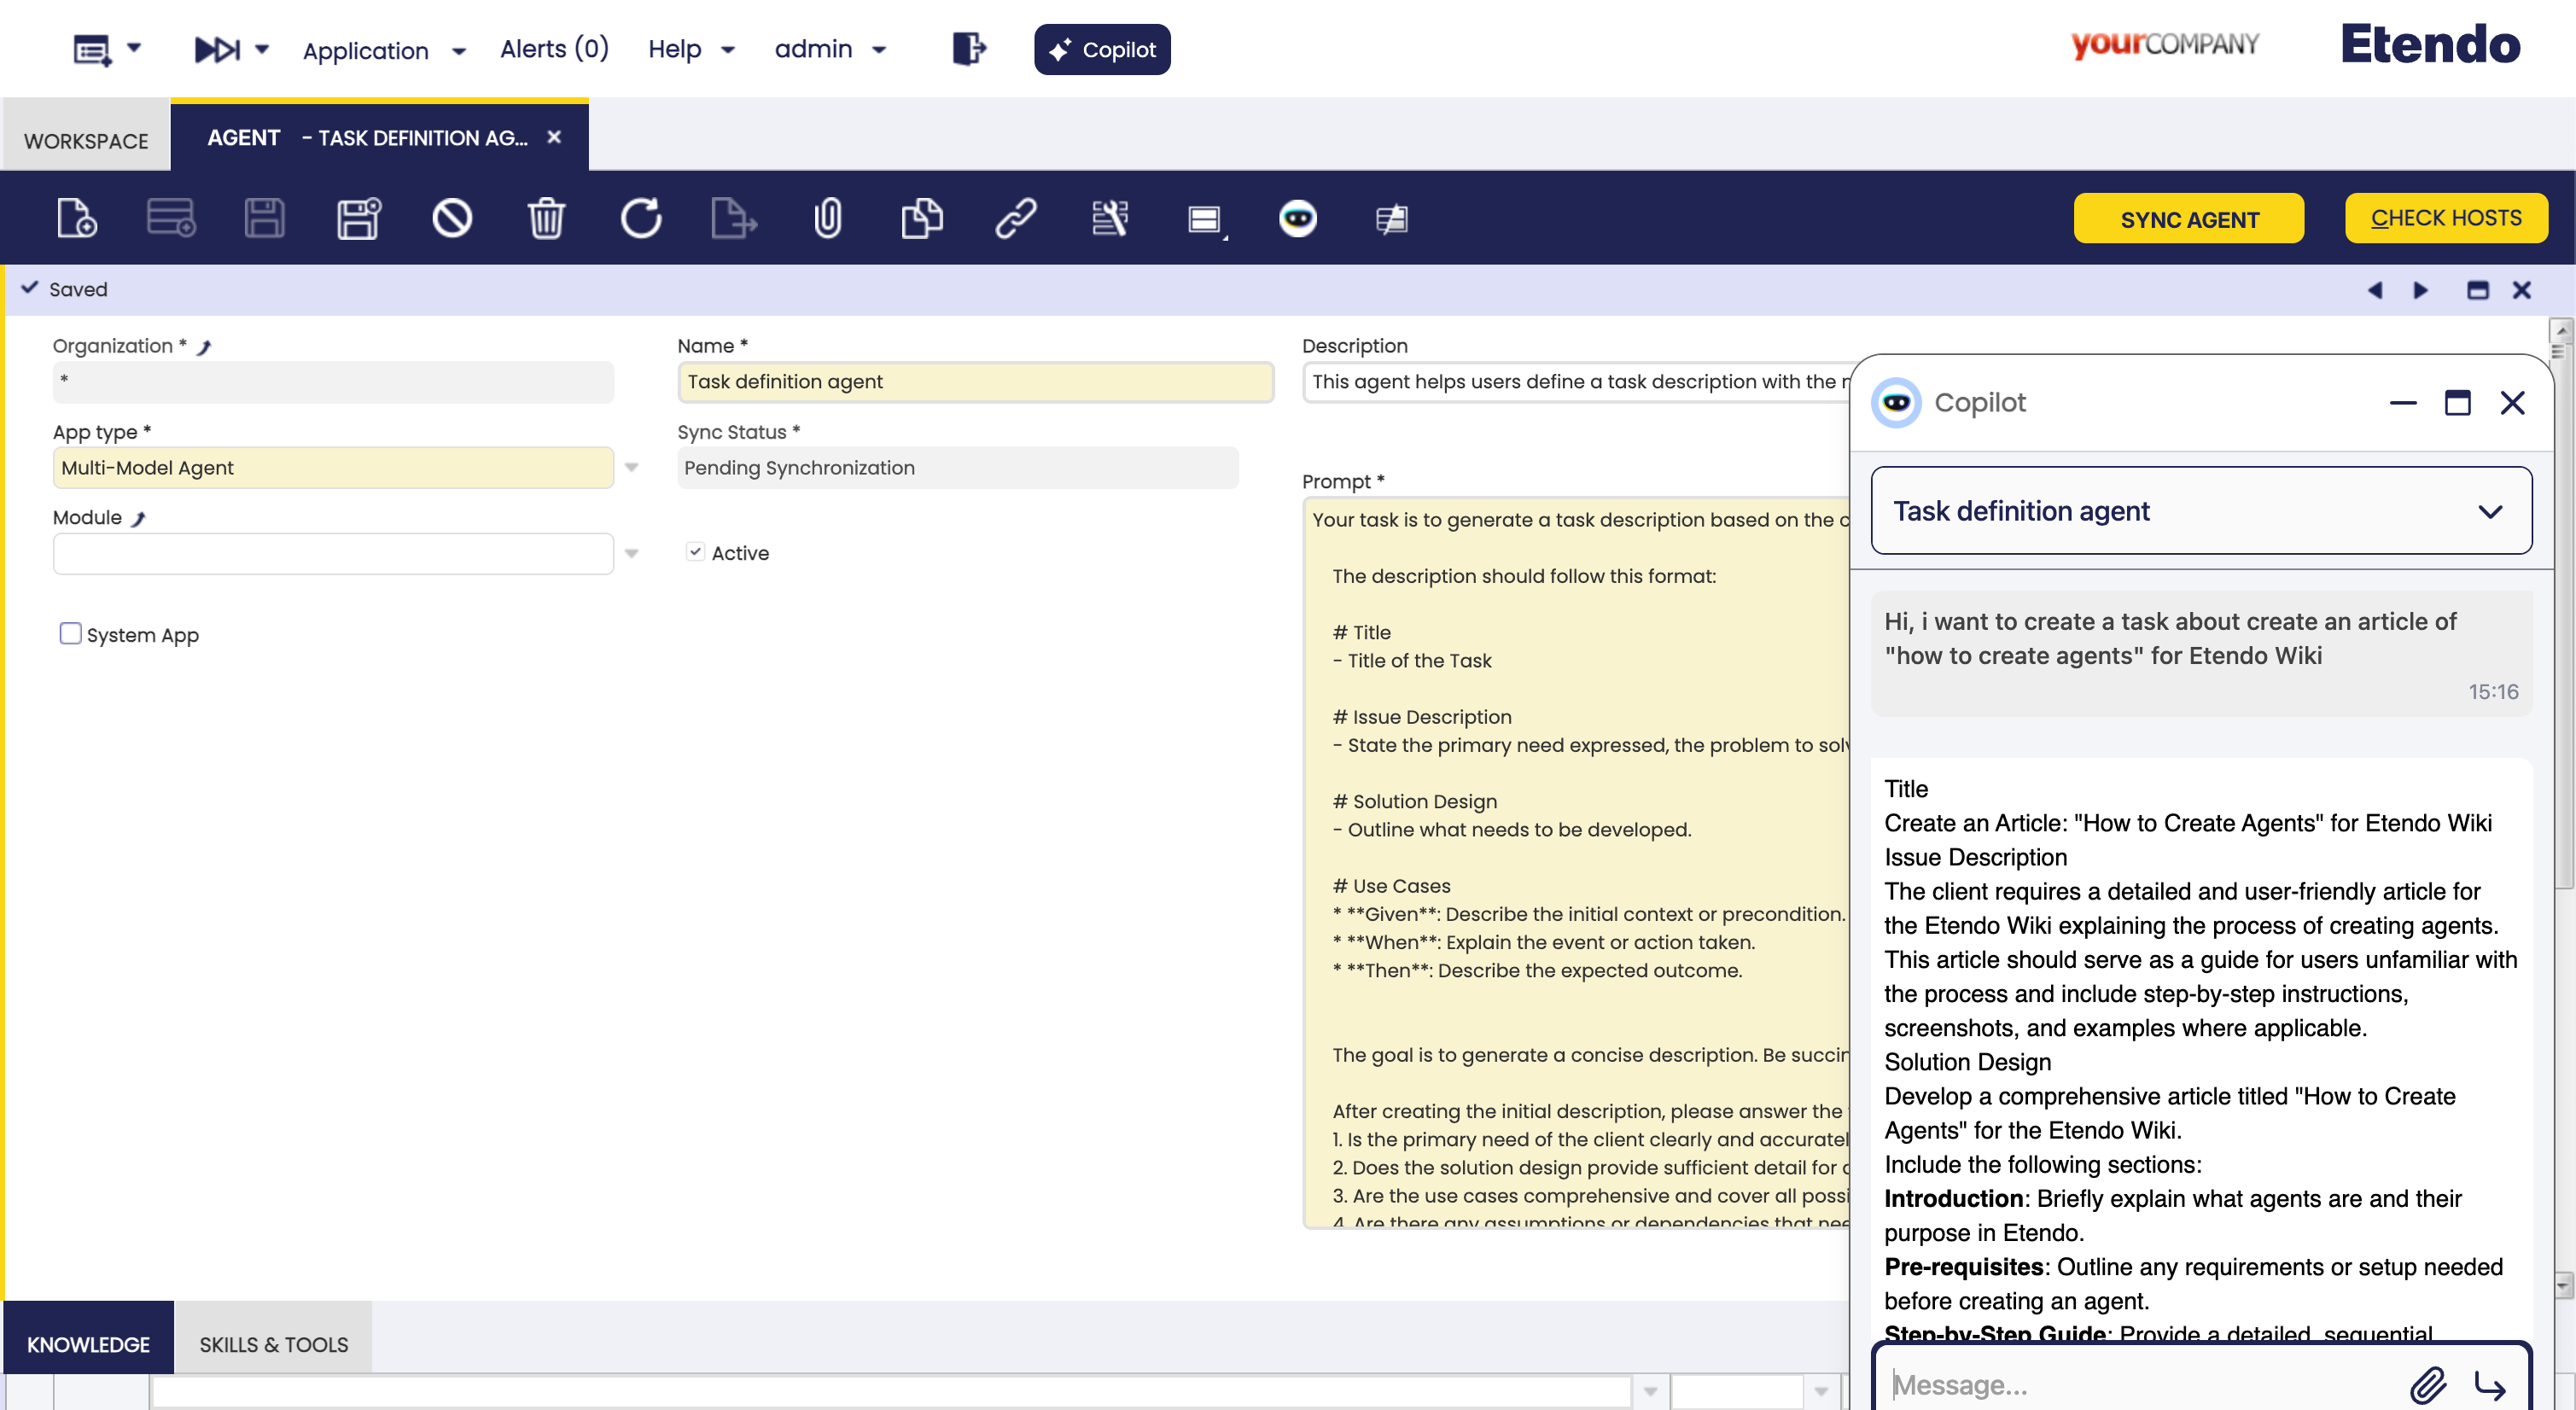Clone the record with copy icon
The height and width of the screenshot is (1410, 2576).
point(922,218)
